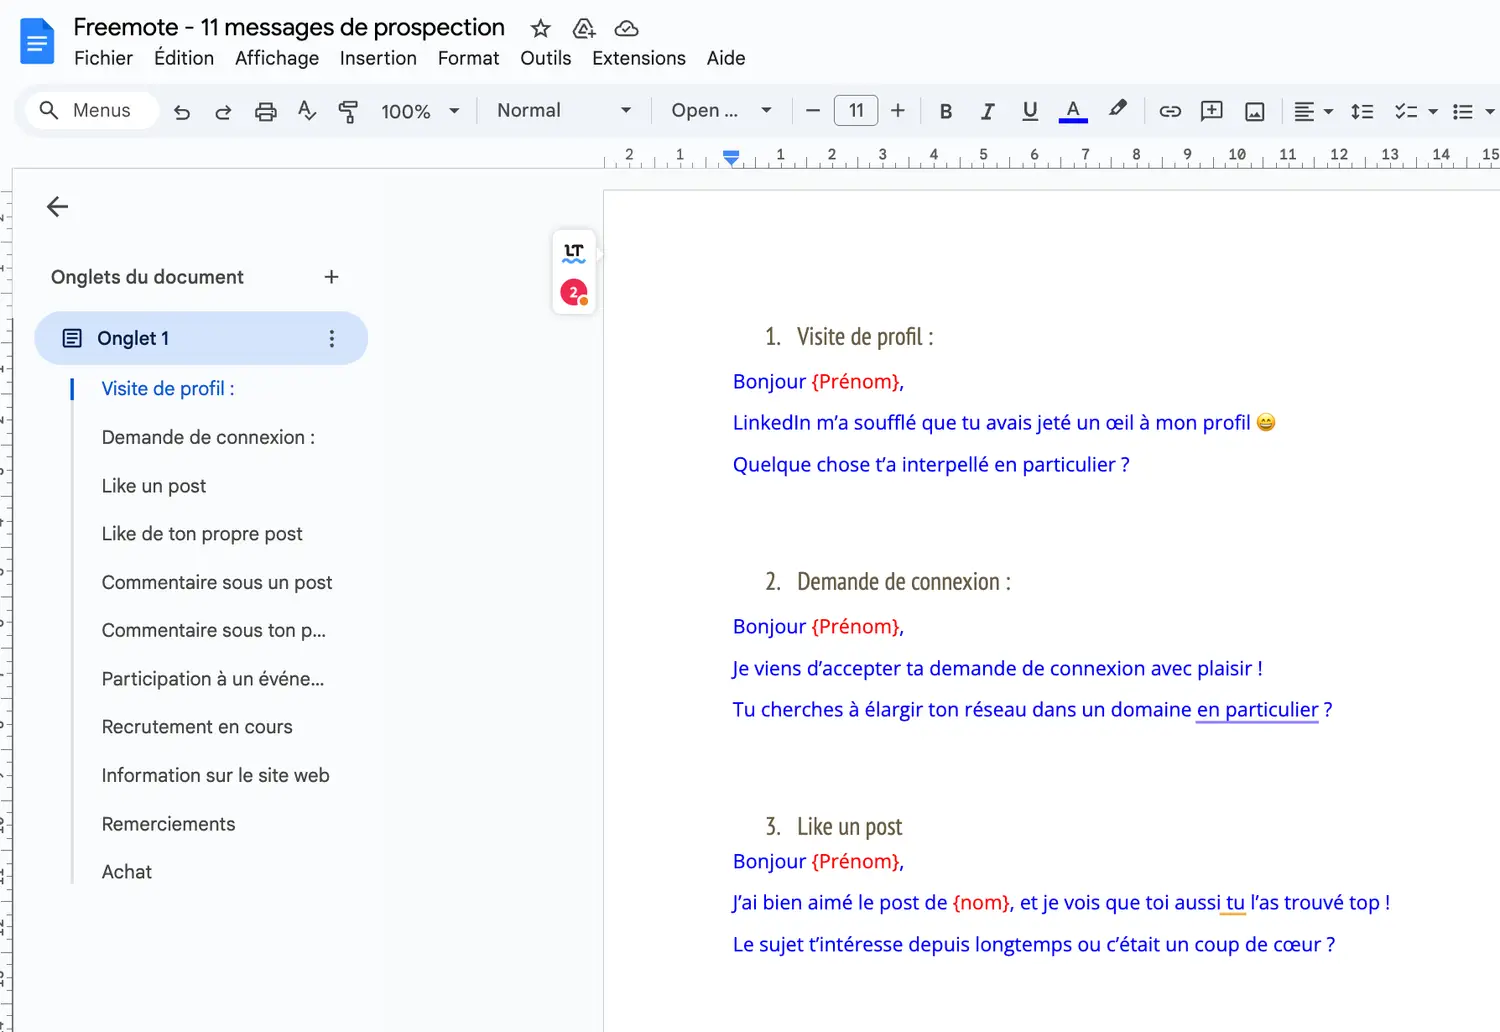Click the Print icon in toolbar
This screenshot has height=1032, width=1500.
265,112
